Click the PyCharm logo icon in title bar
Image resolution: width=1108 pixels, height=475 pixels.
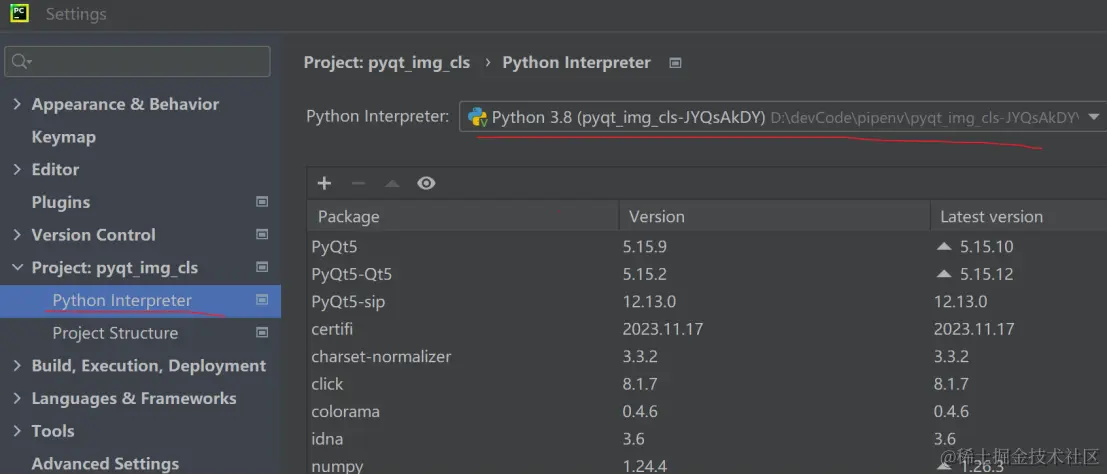[x=18, y=14]
